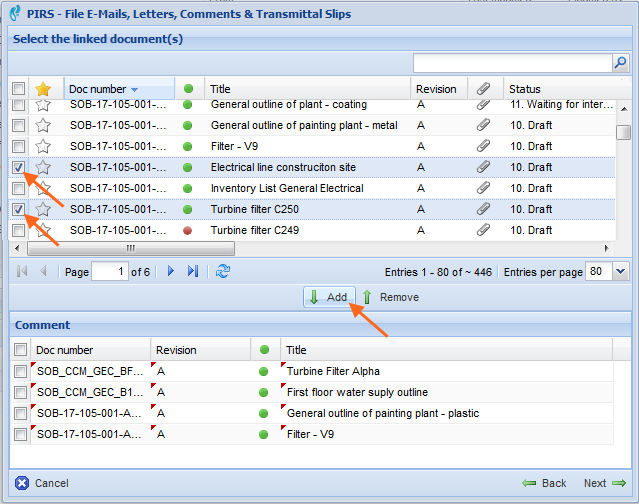639x504 pixels.
Task: Select '11. Waiting for inter...' status cell
Action: click(x=562, y=104)
